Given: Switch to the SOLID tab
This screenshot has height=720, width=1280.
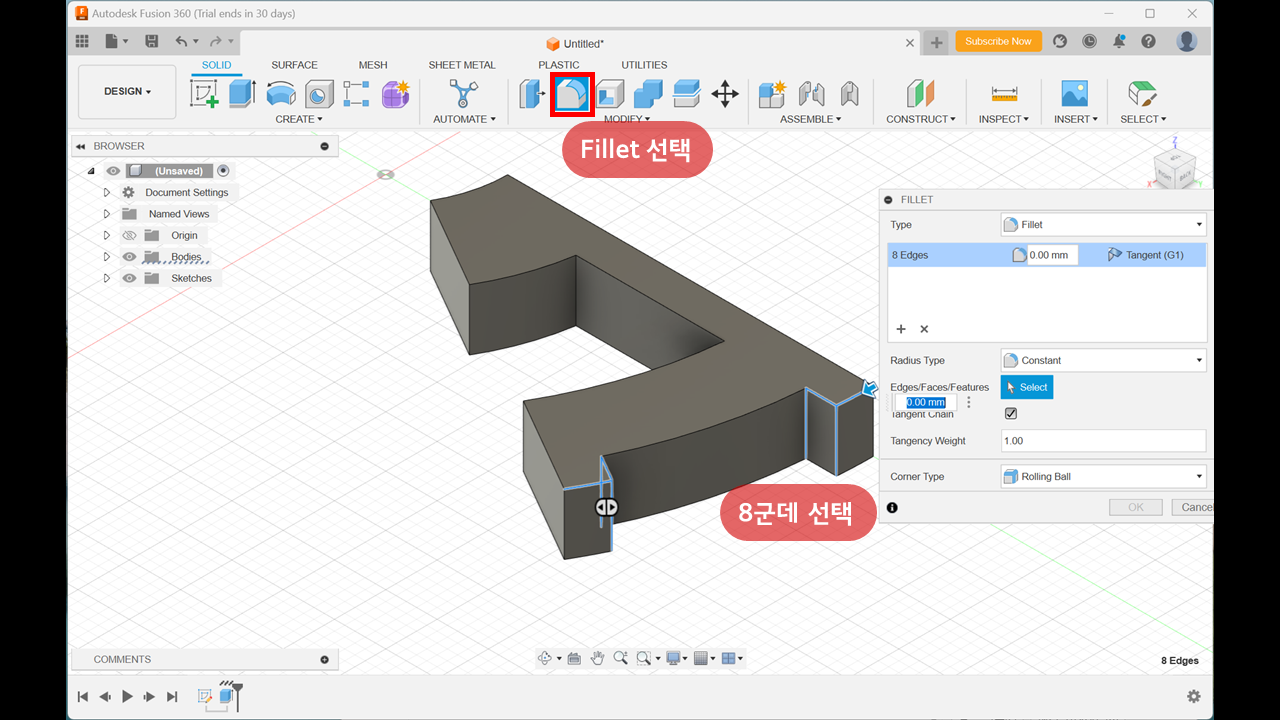Looking at the screenshot, I should (x=216, y=65).
